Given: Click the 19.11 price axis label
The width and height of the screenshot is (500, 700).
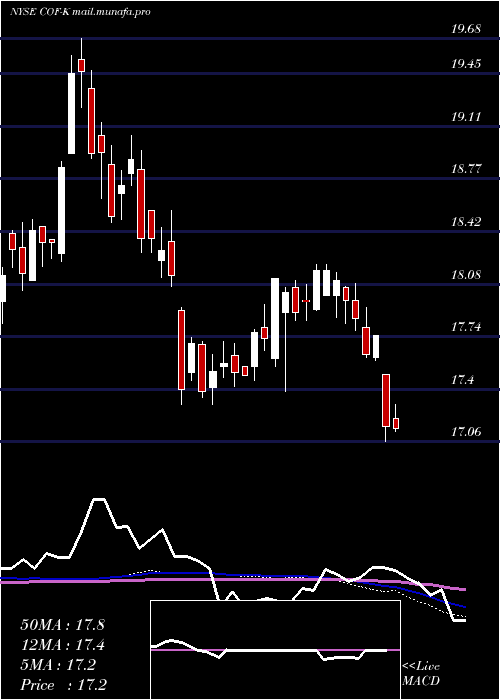Looking at the screenshot, I should pyautogui.click(x=466, y=117).
